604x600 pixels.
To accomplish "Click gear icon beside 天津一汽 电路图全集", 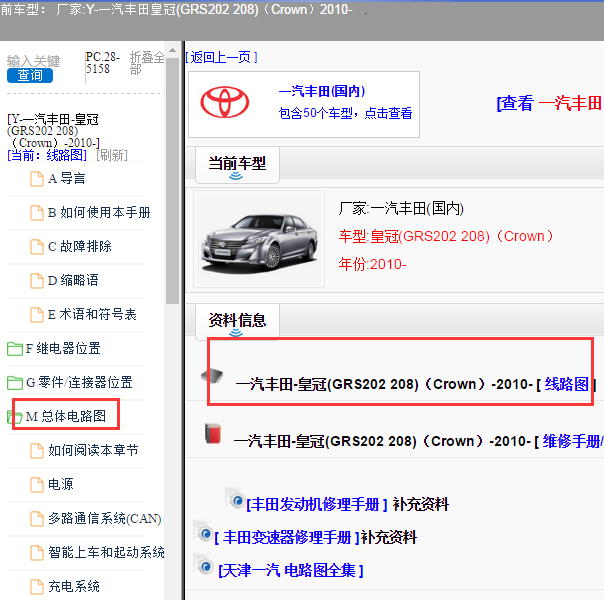I will (x=203, y=565).
